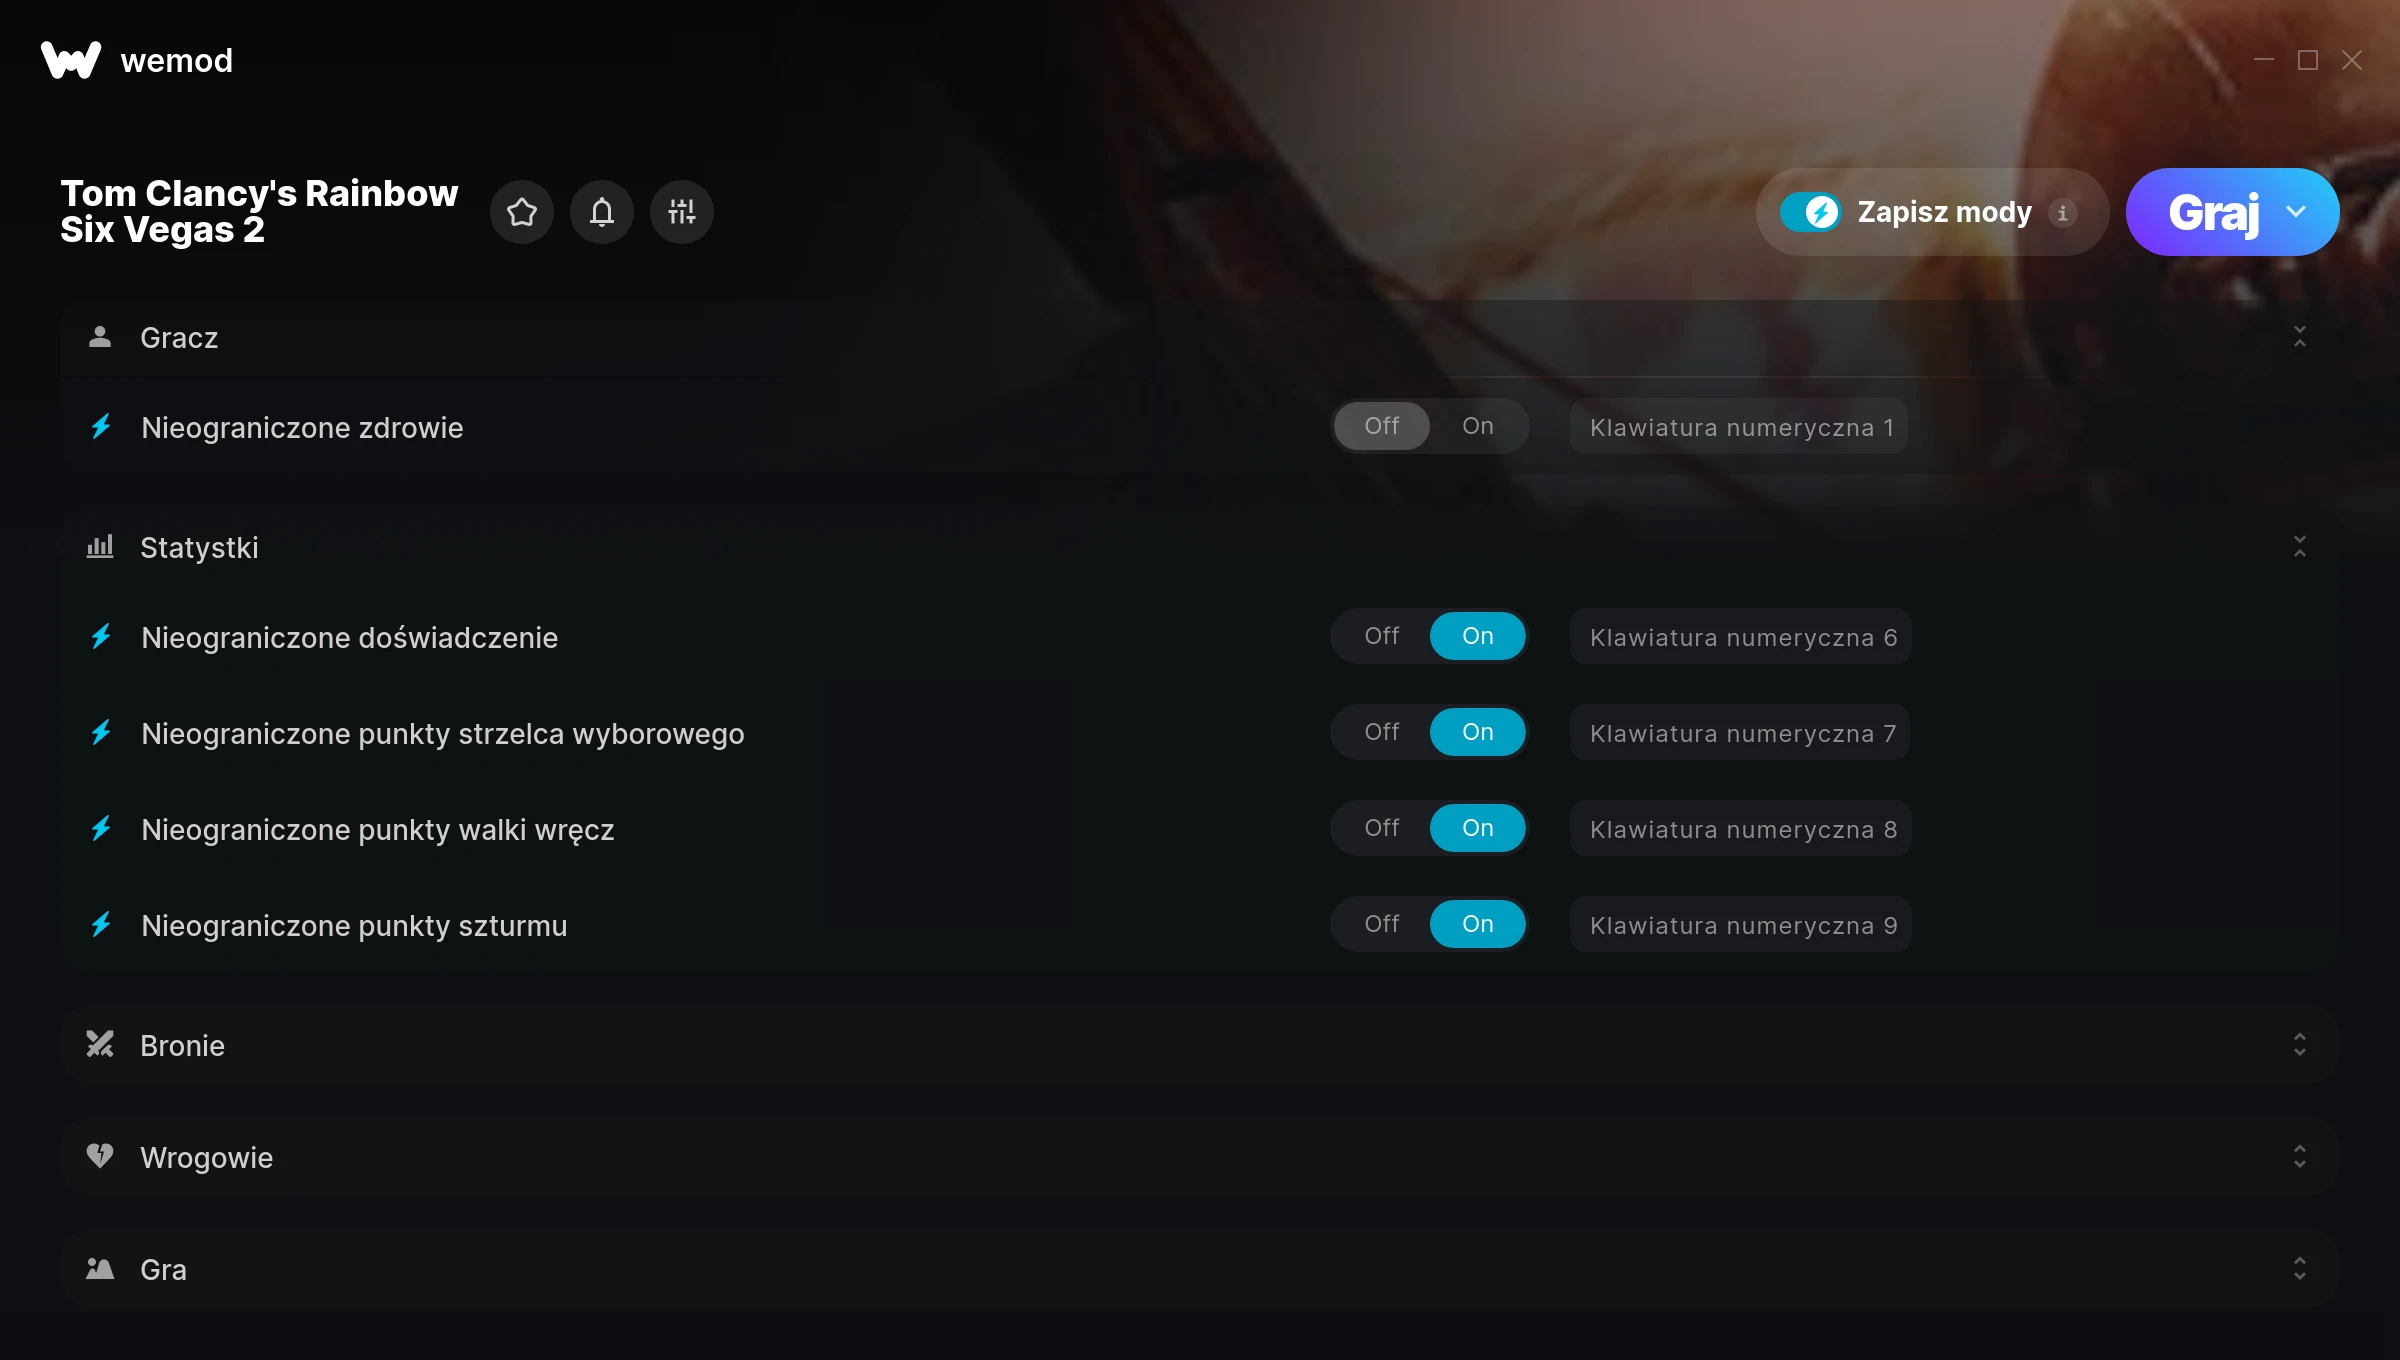Screen dimensions: 2400x1360
Task: Add game to favorites with star icon
Action: (x=521, y=212)
